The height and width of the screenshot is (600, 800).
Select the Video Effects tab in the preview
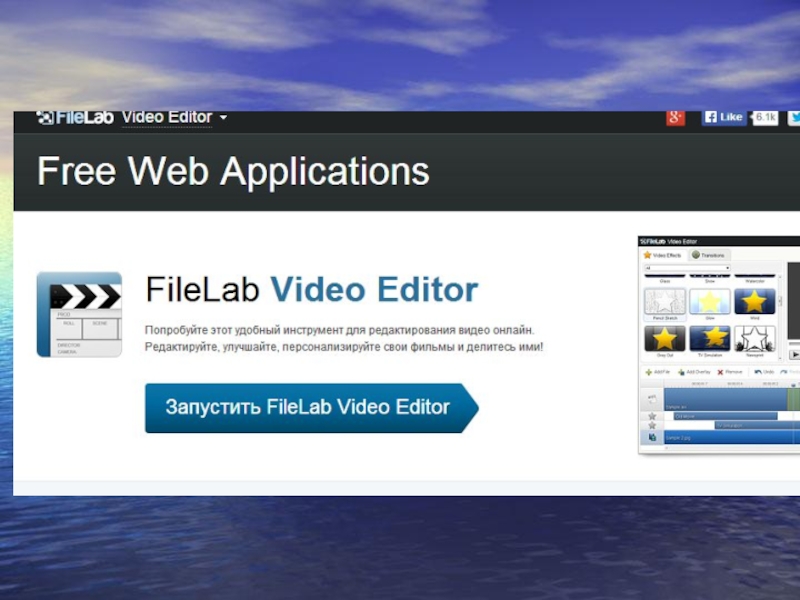[662, 255]
